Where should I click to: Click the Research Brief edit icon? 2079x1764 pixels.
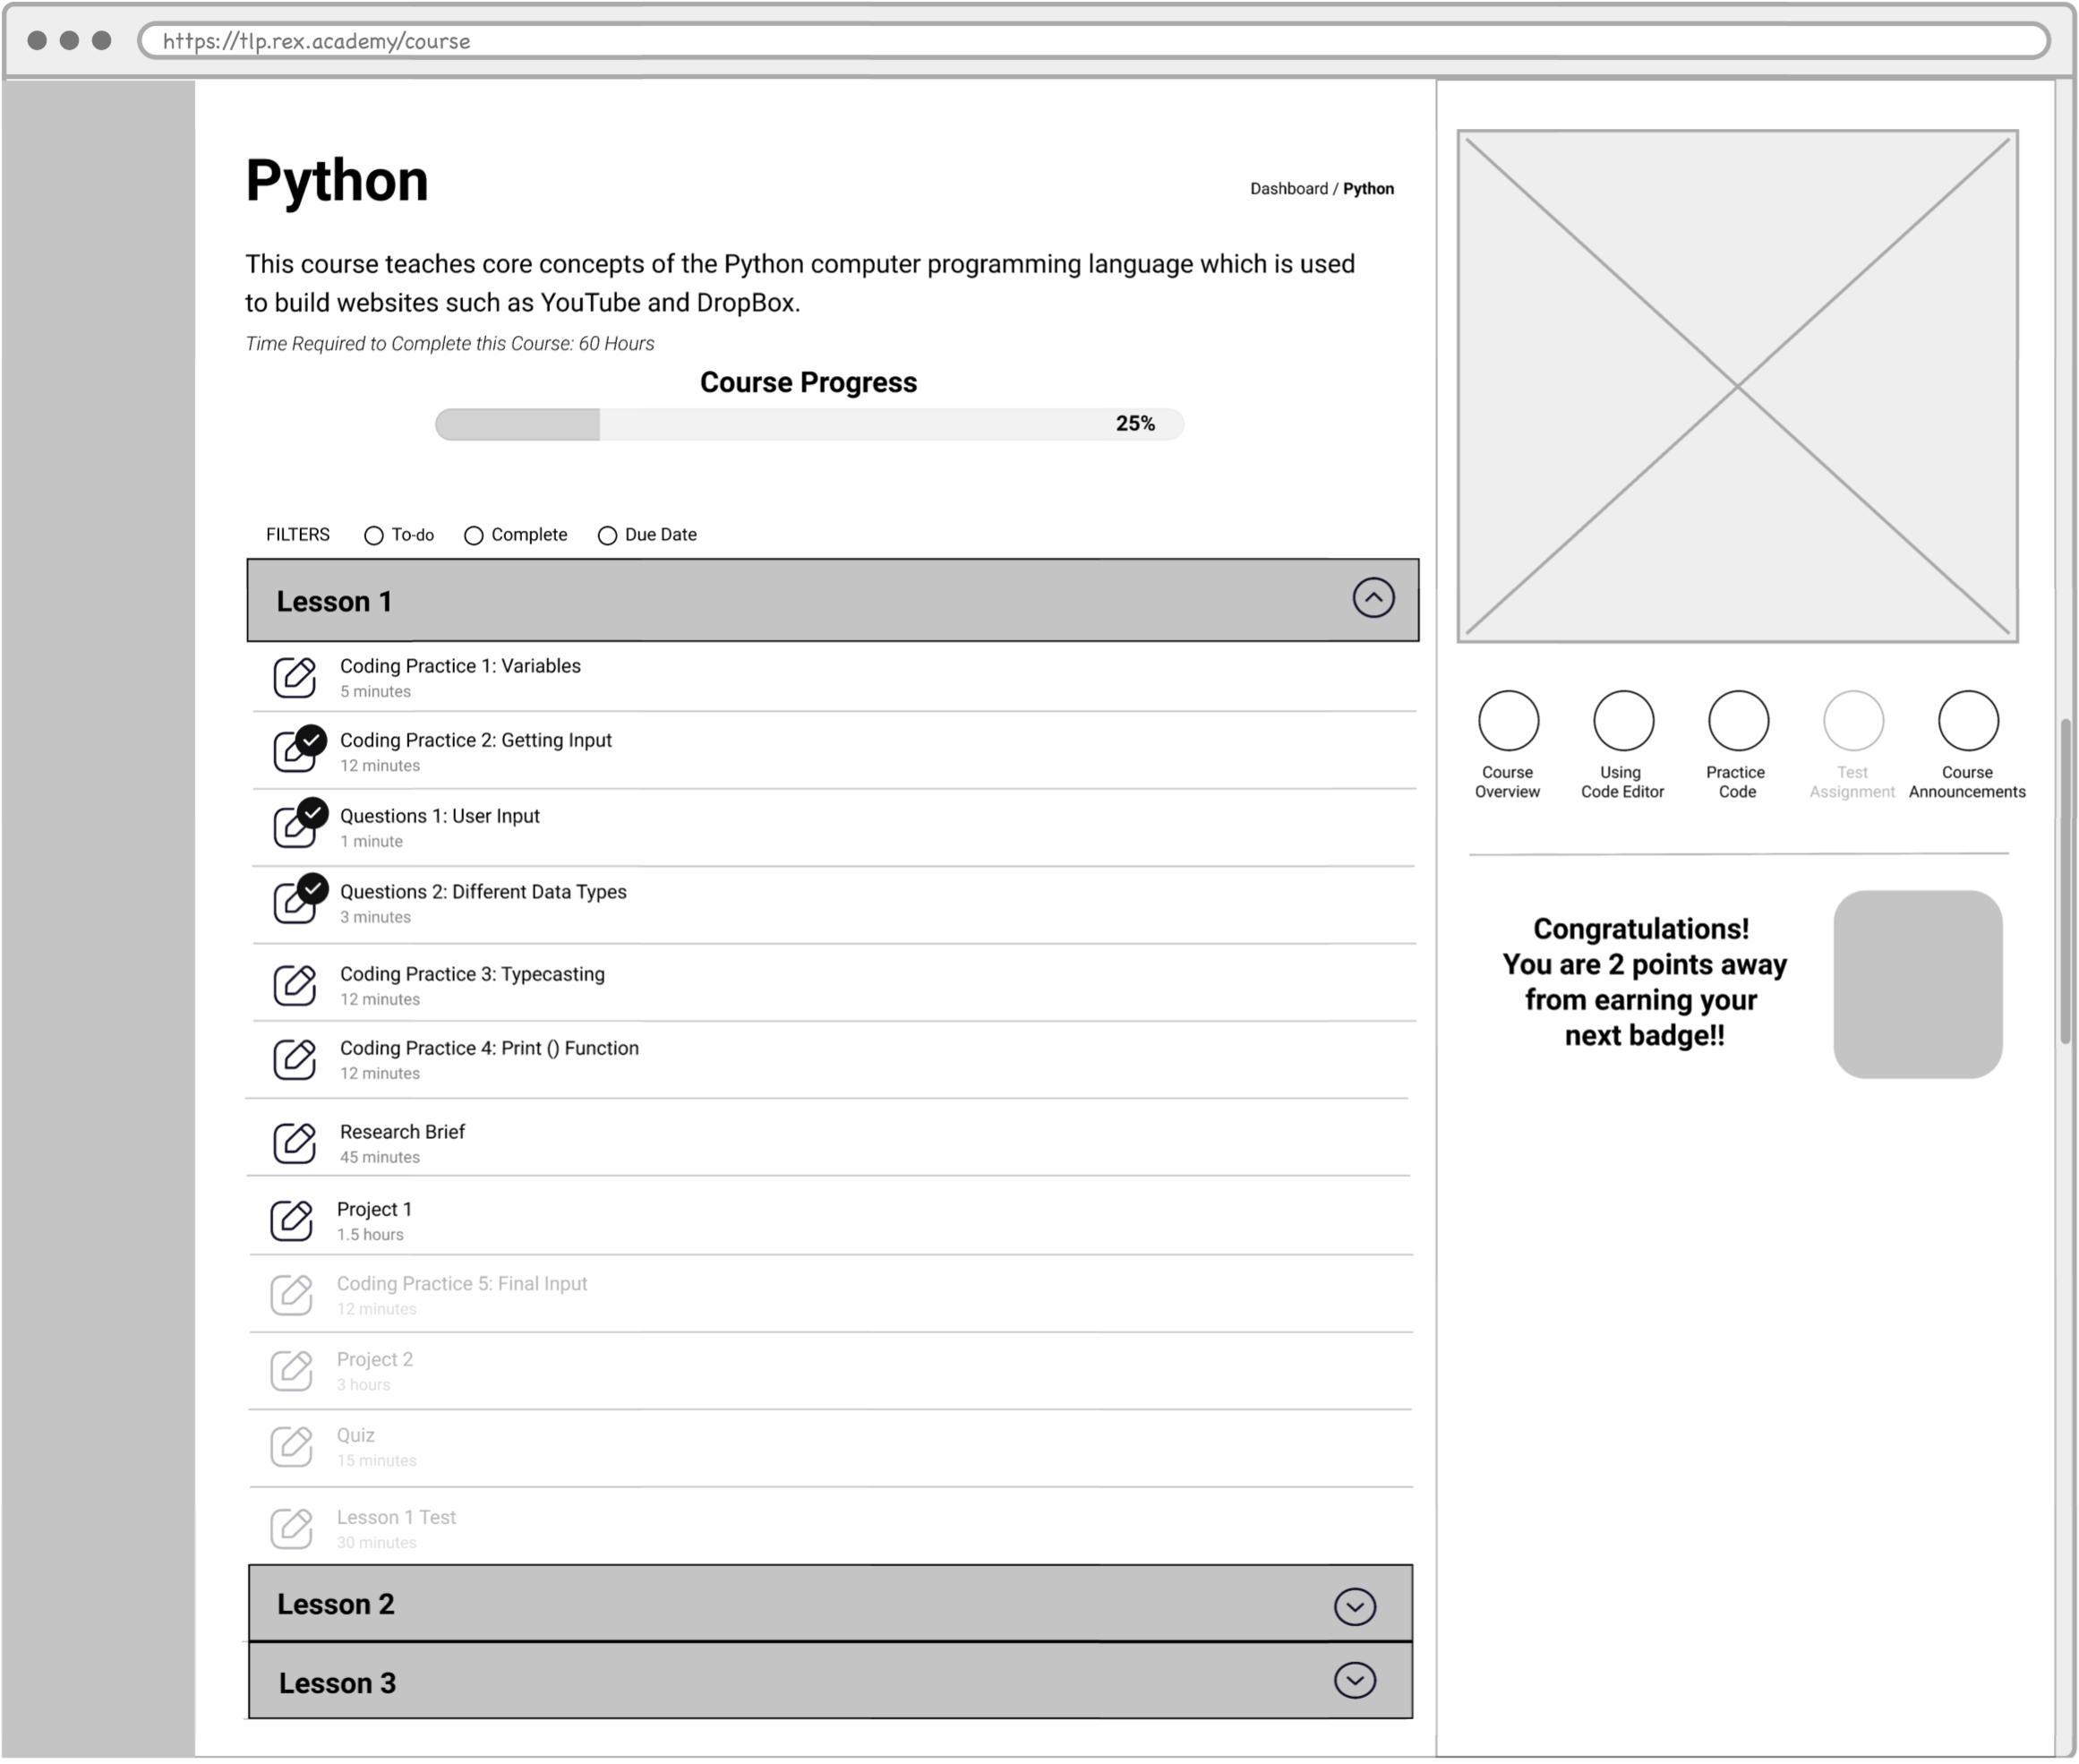pos(295,1142)
